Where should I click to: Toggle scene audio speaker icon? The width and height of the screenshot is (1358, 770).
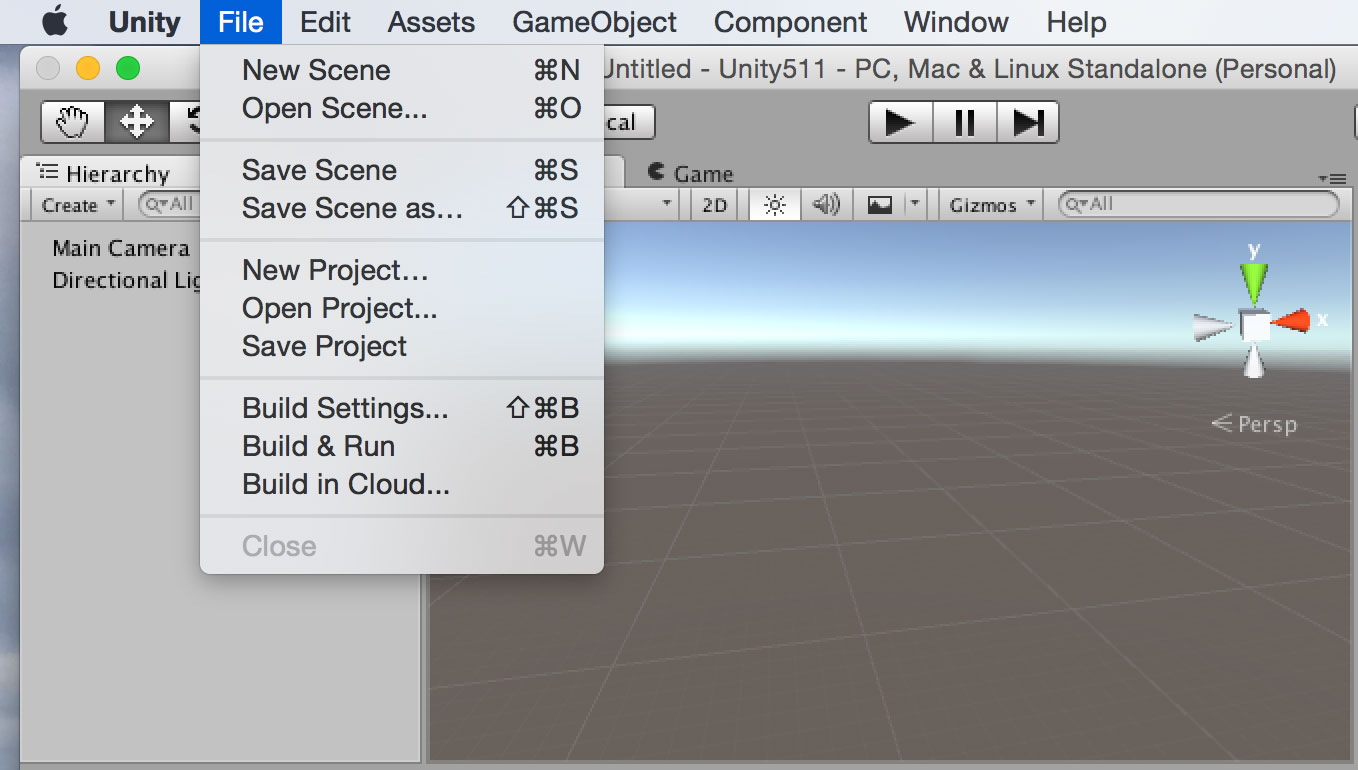(826, 205)
